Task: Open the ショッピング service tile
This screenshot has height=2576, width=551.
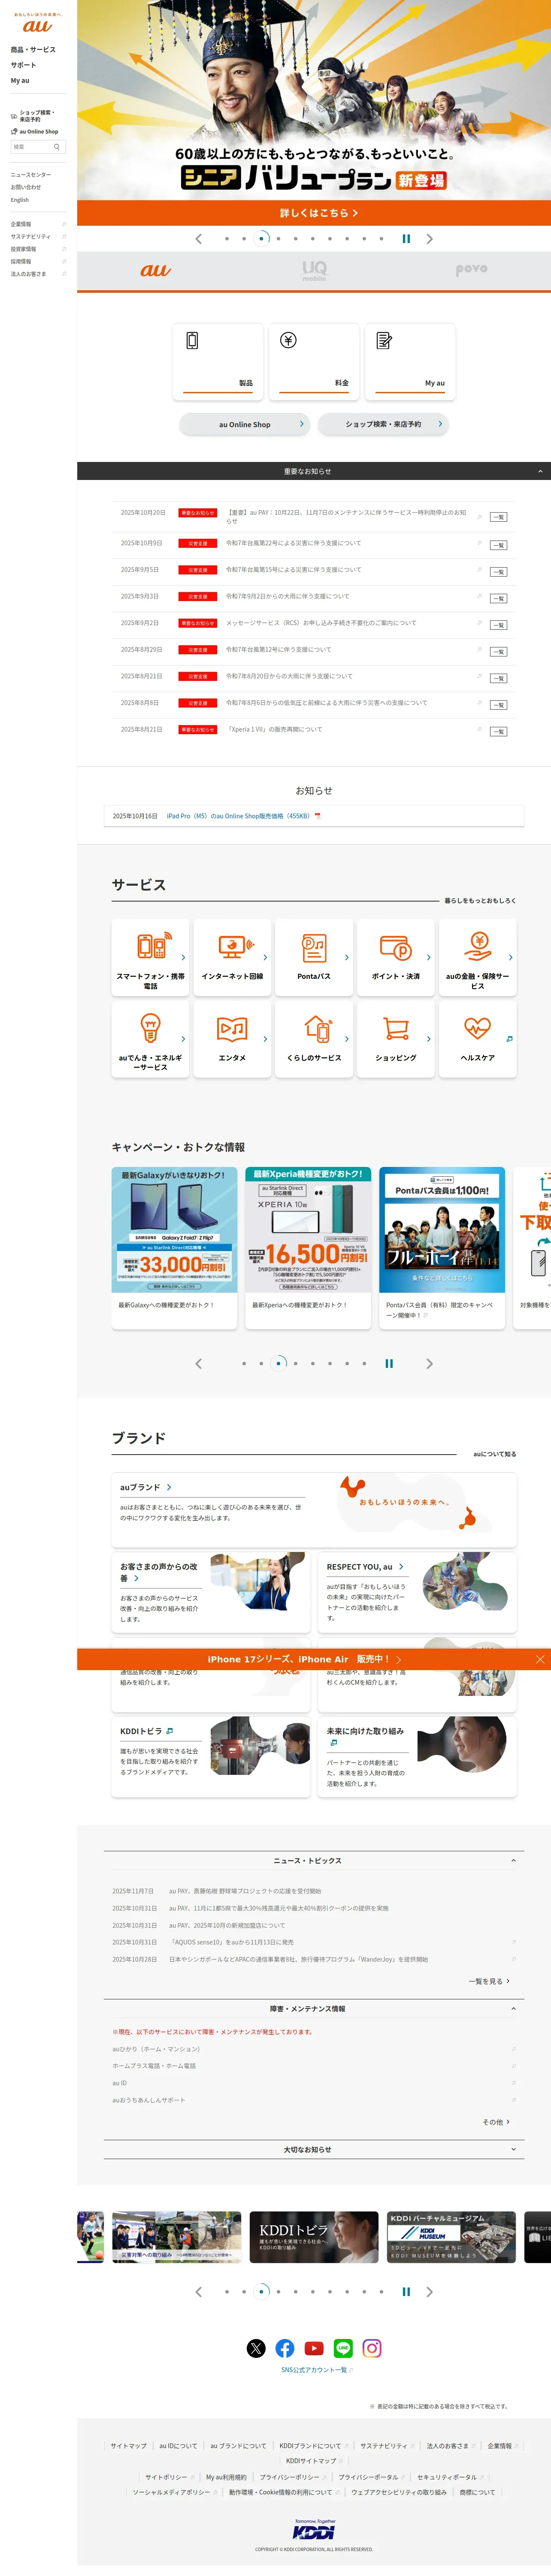Action: [x=396, y=1039]
